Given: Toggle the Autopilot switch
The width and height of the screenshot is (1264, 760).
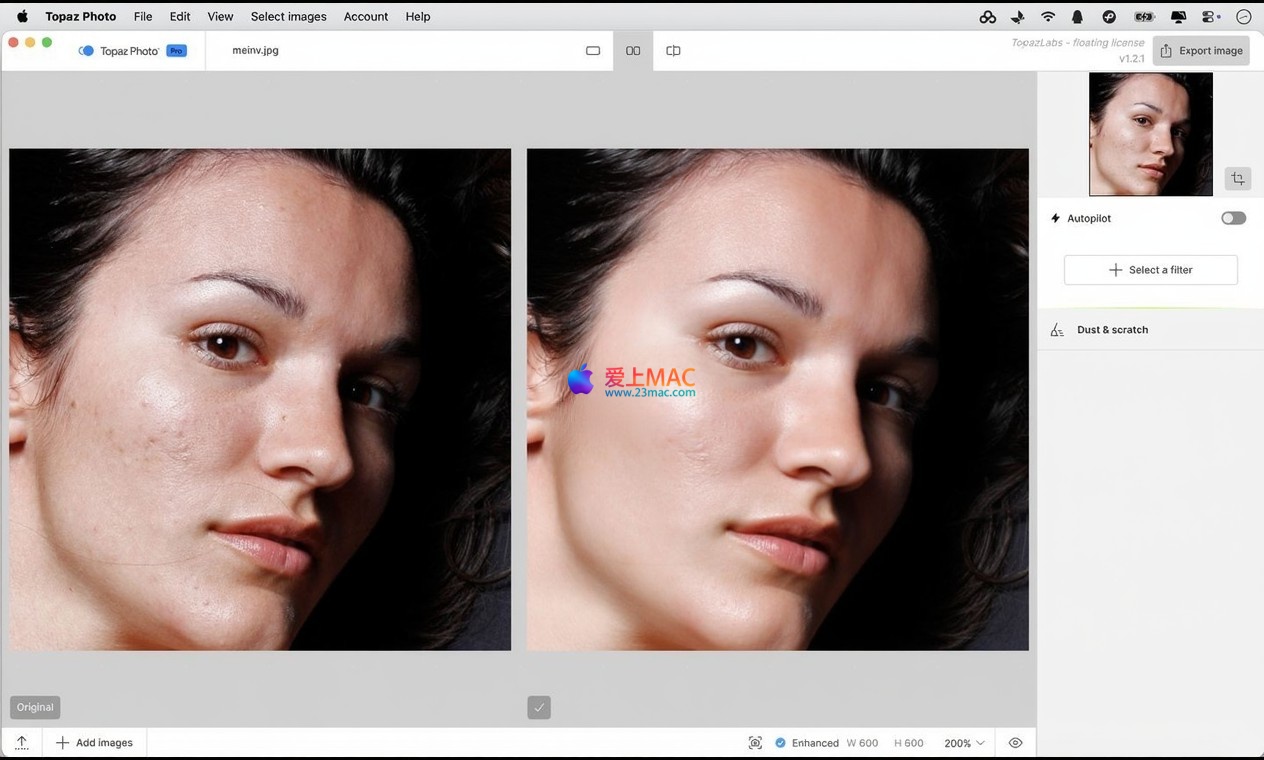Looking at the screenshot, I should point(1233,218).
